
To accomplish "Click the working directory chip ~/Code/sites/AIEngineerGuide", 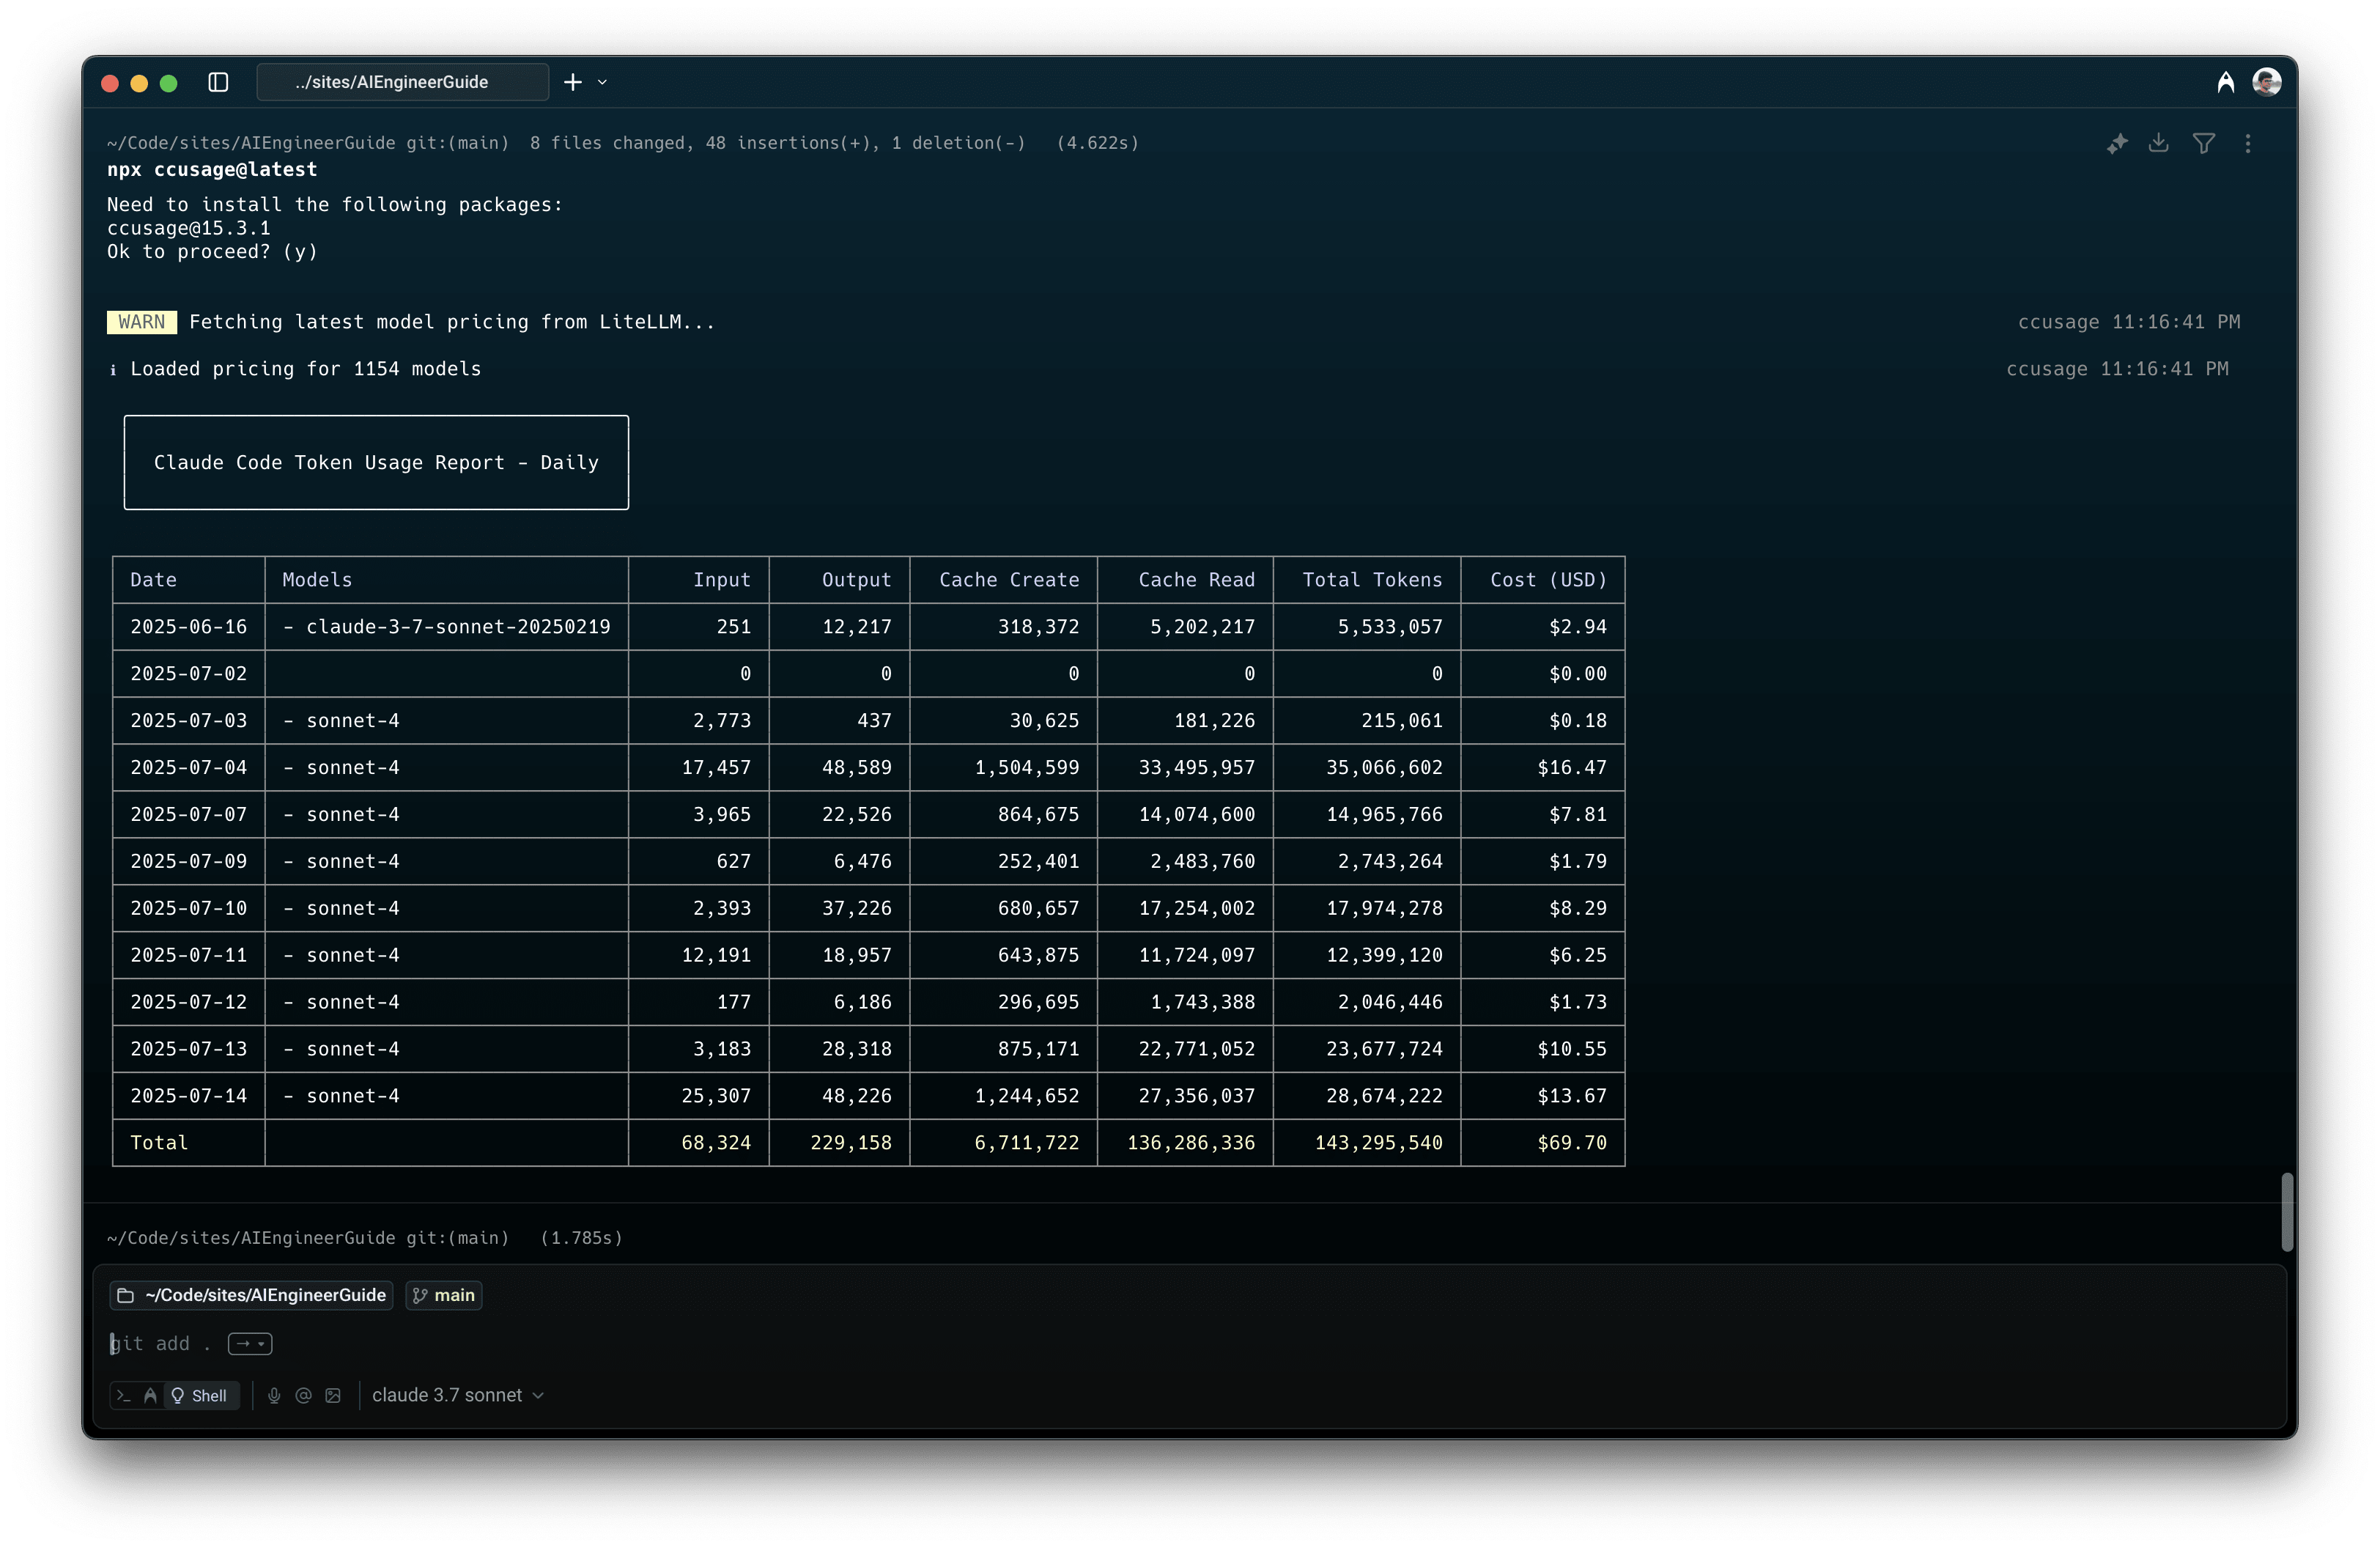I will [251, 1295].
